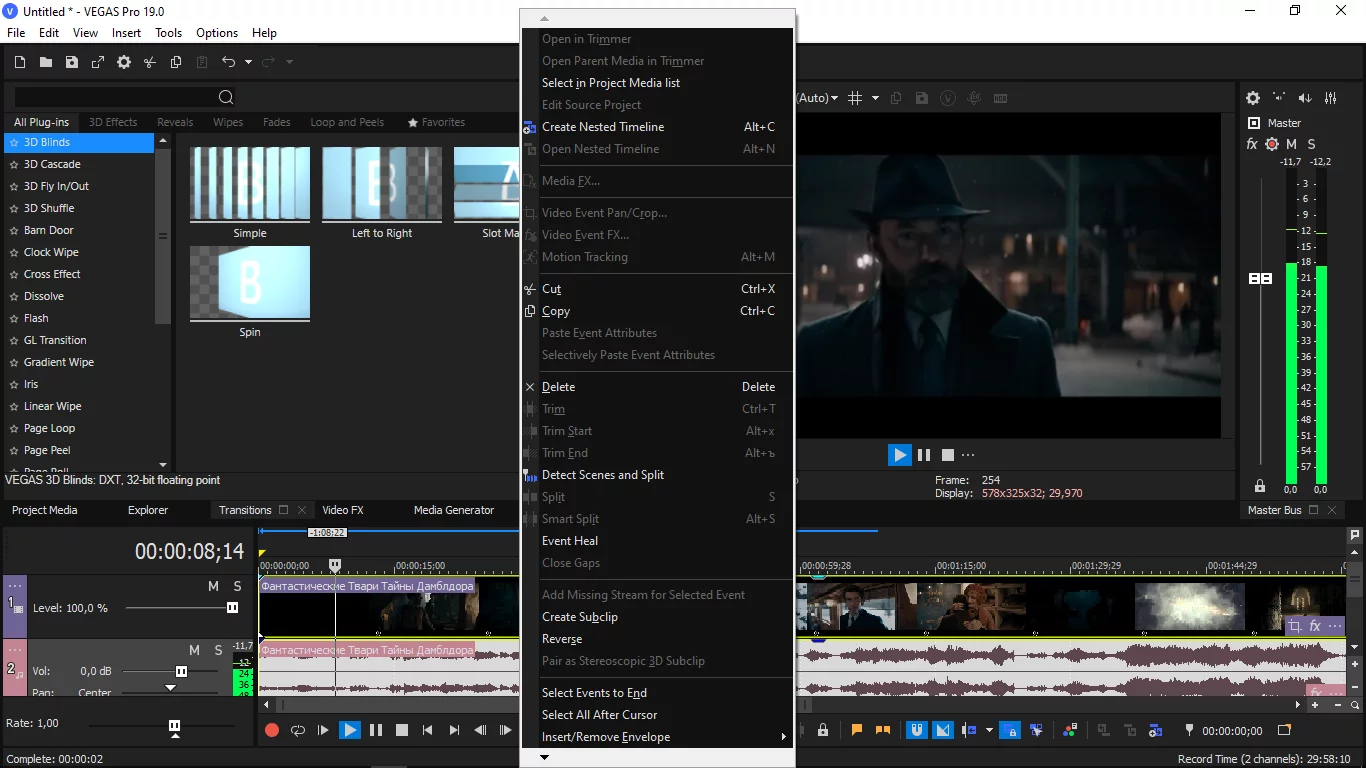Click the plug-in search magnifier icon

(226, 97)
